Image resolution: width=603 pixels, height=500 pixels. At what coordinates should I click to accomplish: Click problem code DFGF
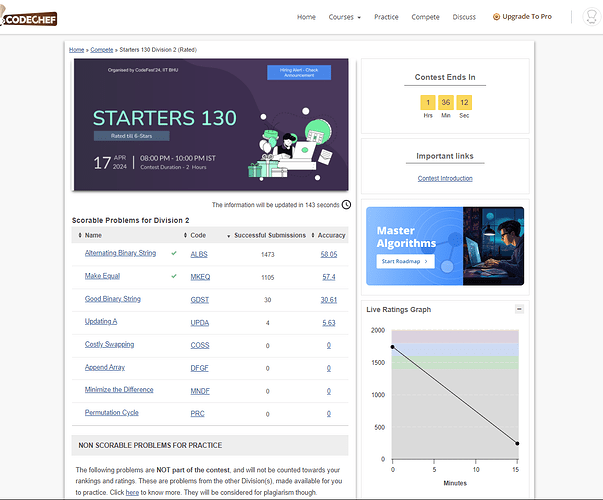click(199, 368)
